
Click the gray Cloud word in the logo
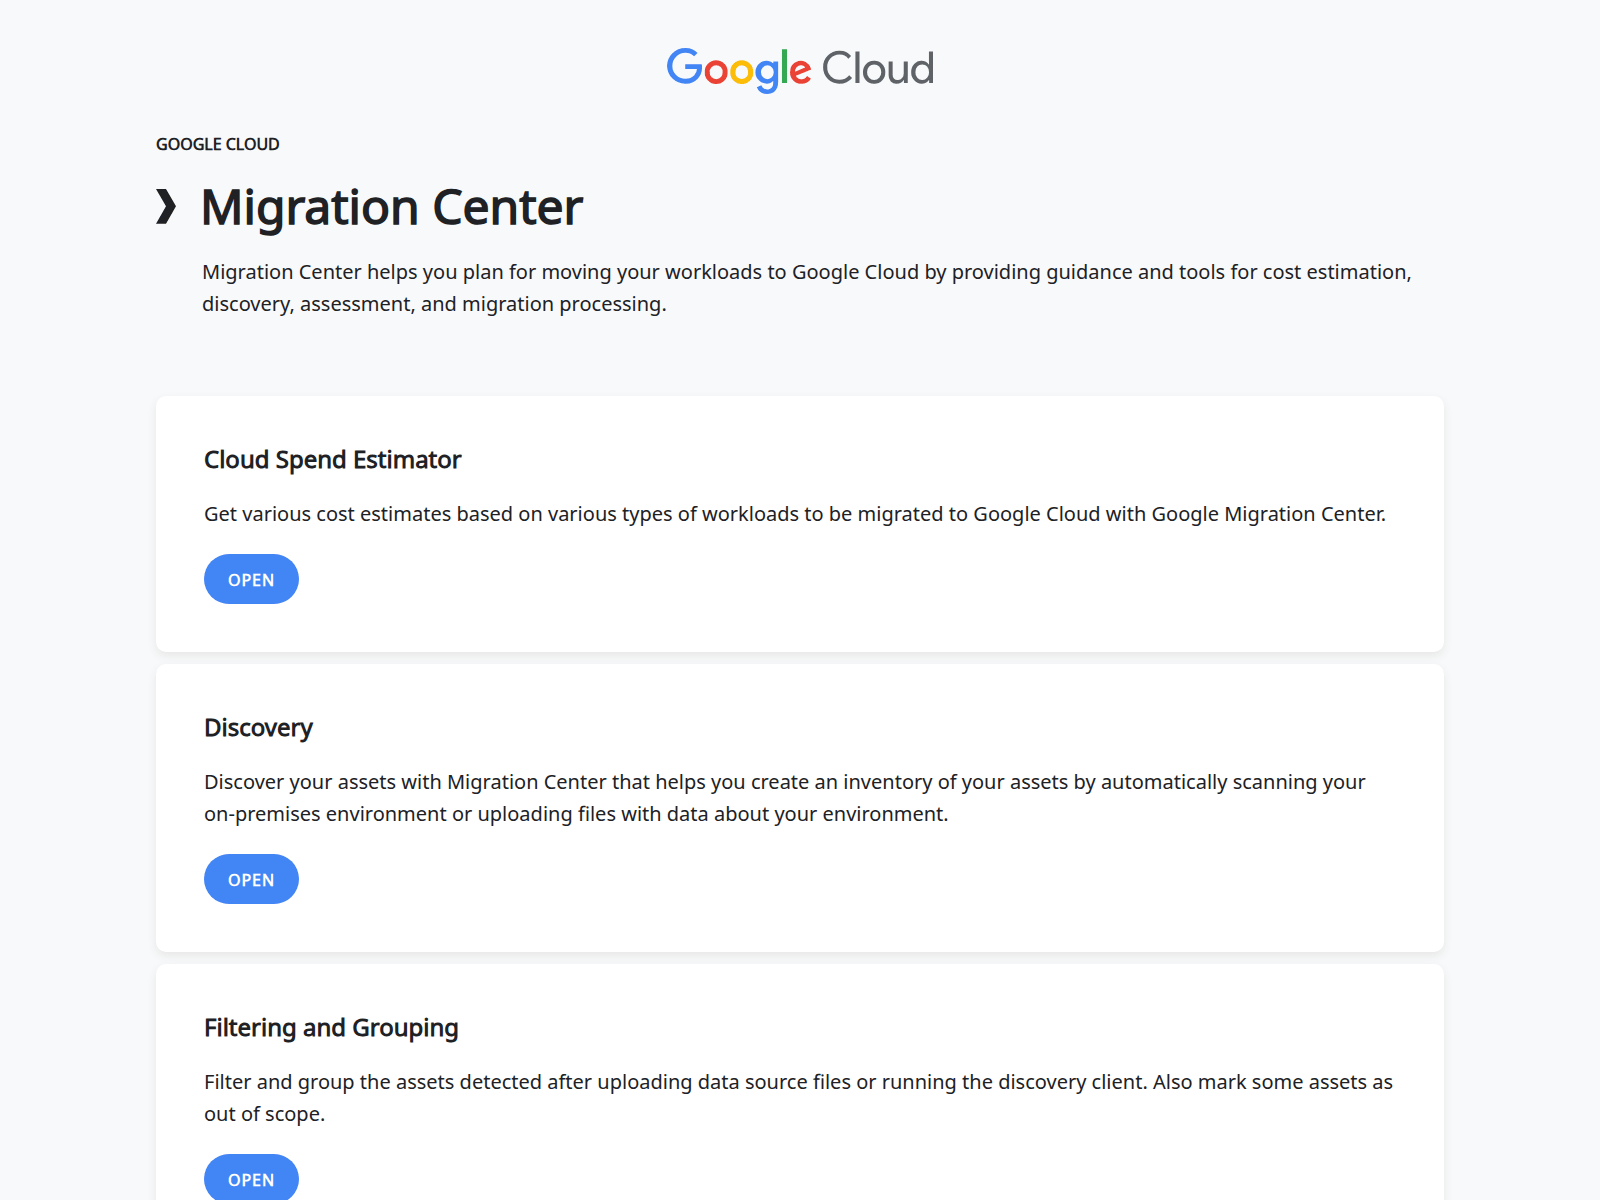[x=877, y=69]
